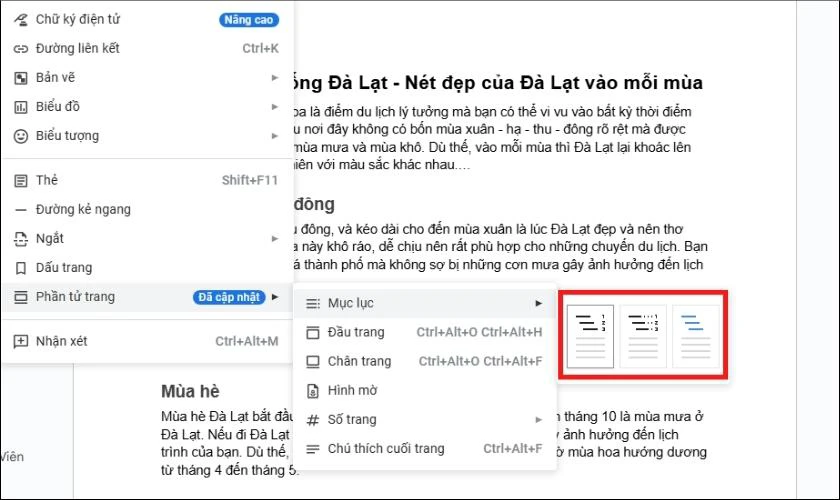Click the tab icon beside Thẻ
The image size is (840, 500).
[21, 181]
